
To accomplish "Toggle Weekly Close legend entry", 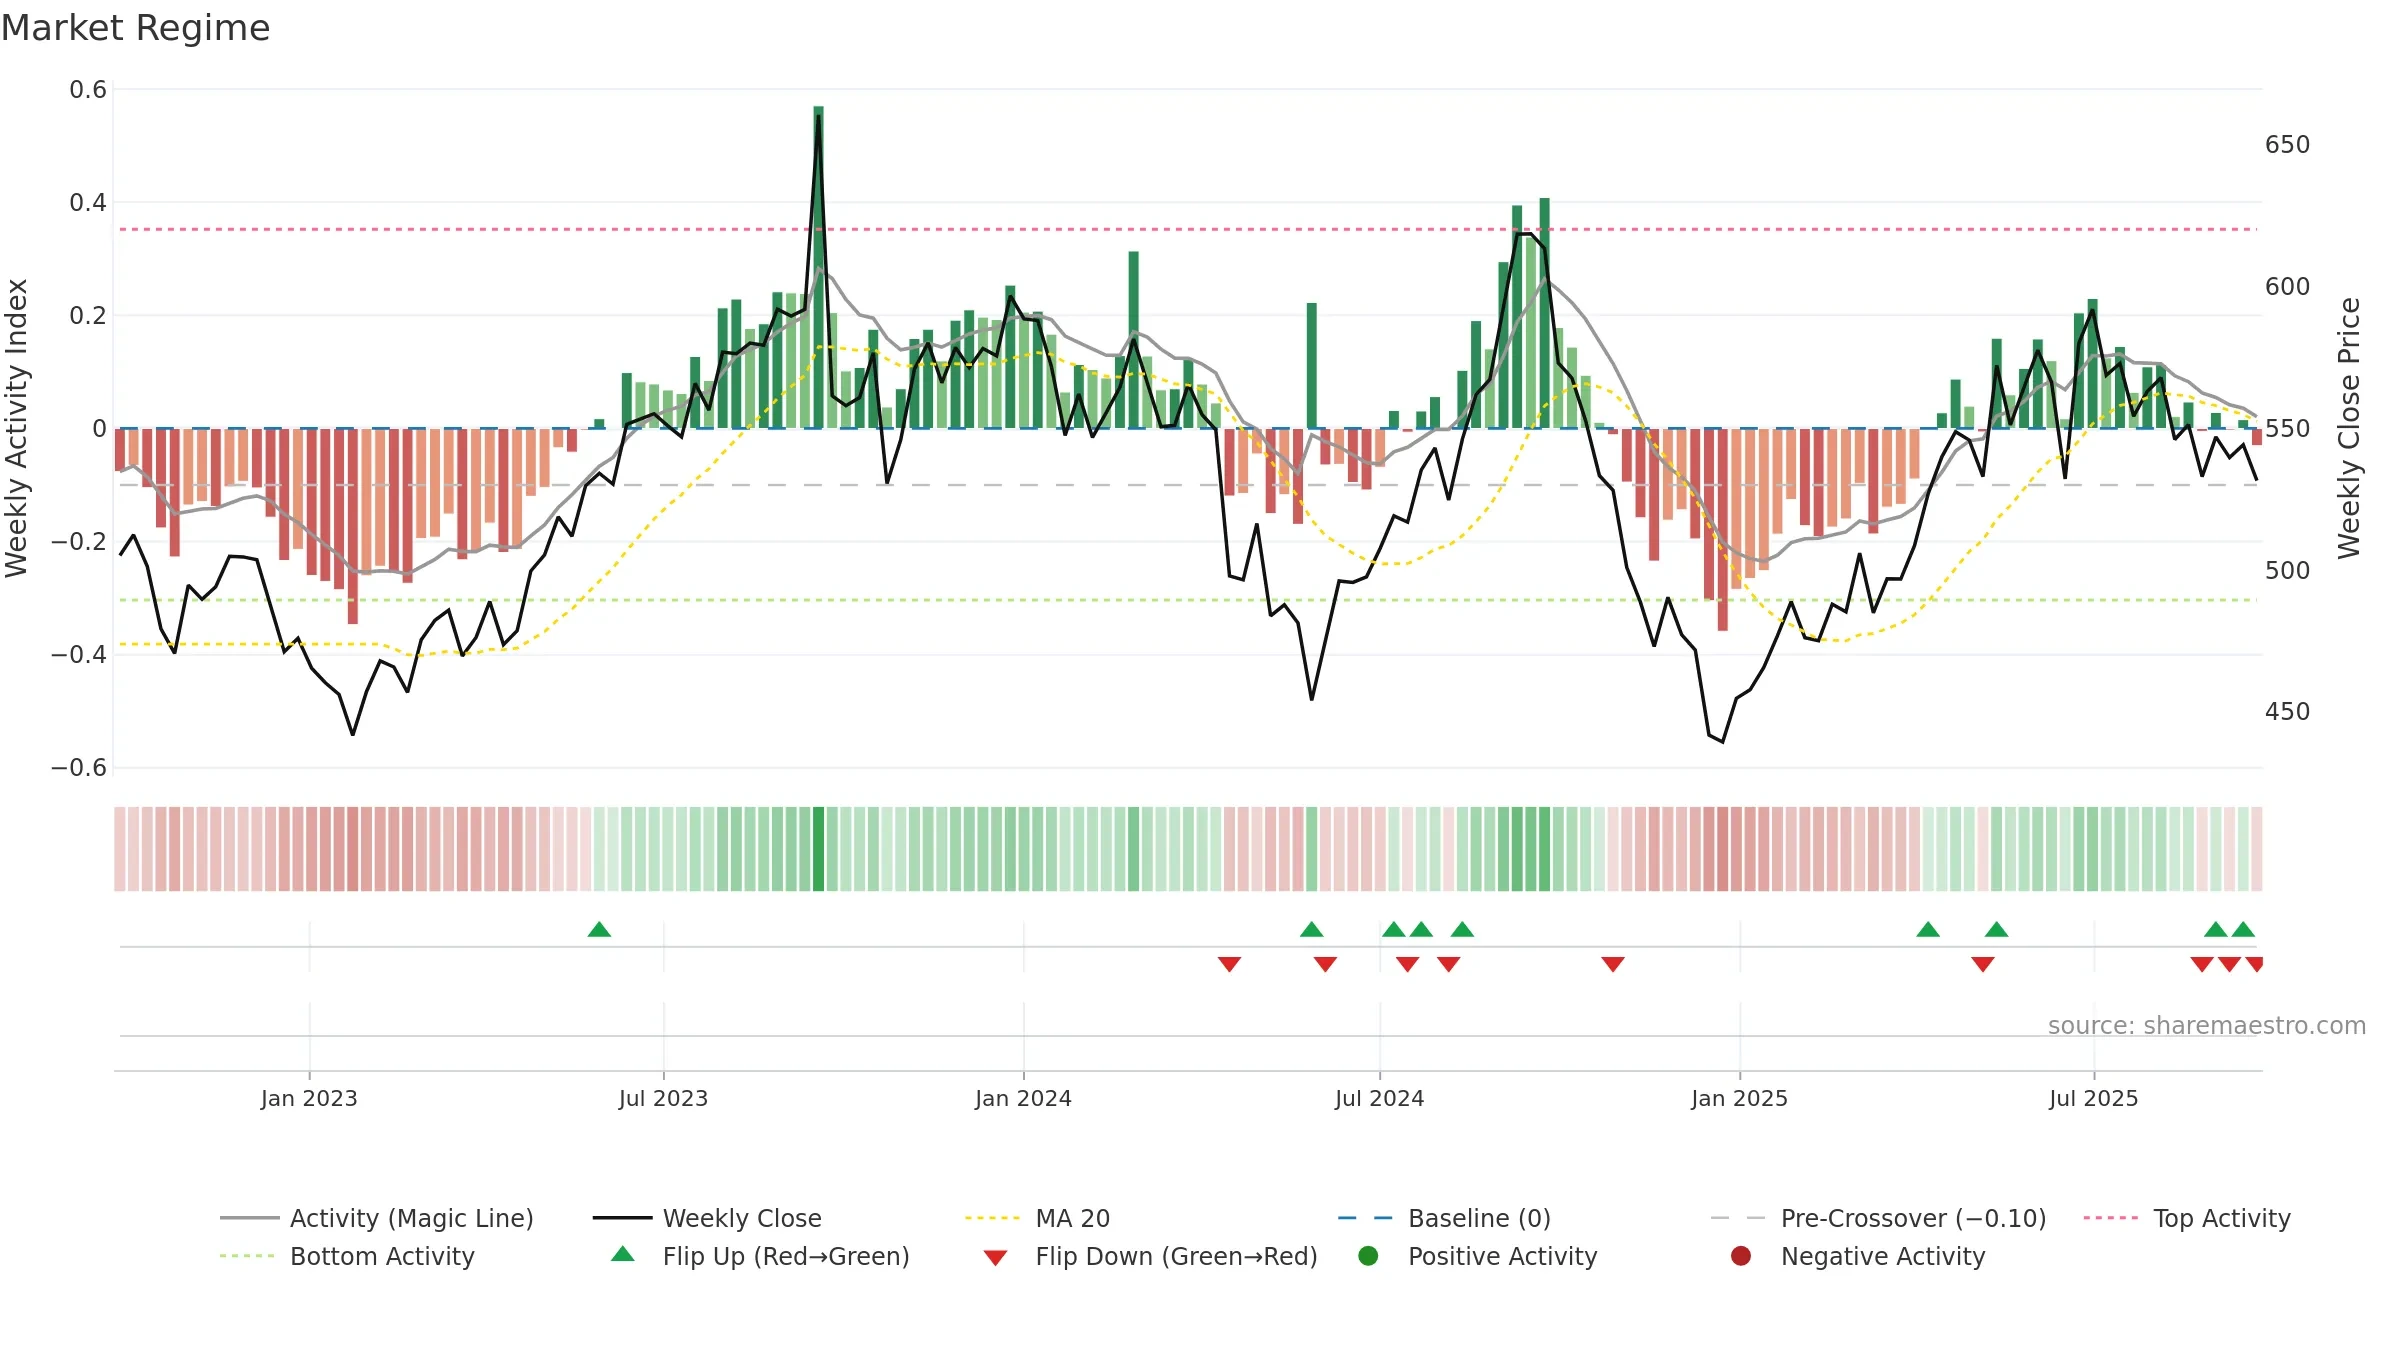I will 707,1218.
